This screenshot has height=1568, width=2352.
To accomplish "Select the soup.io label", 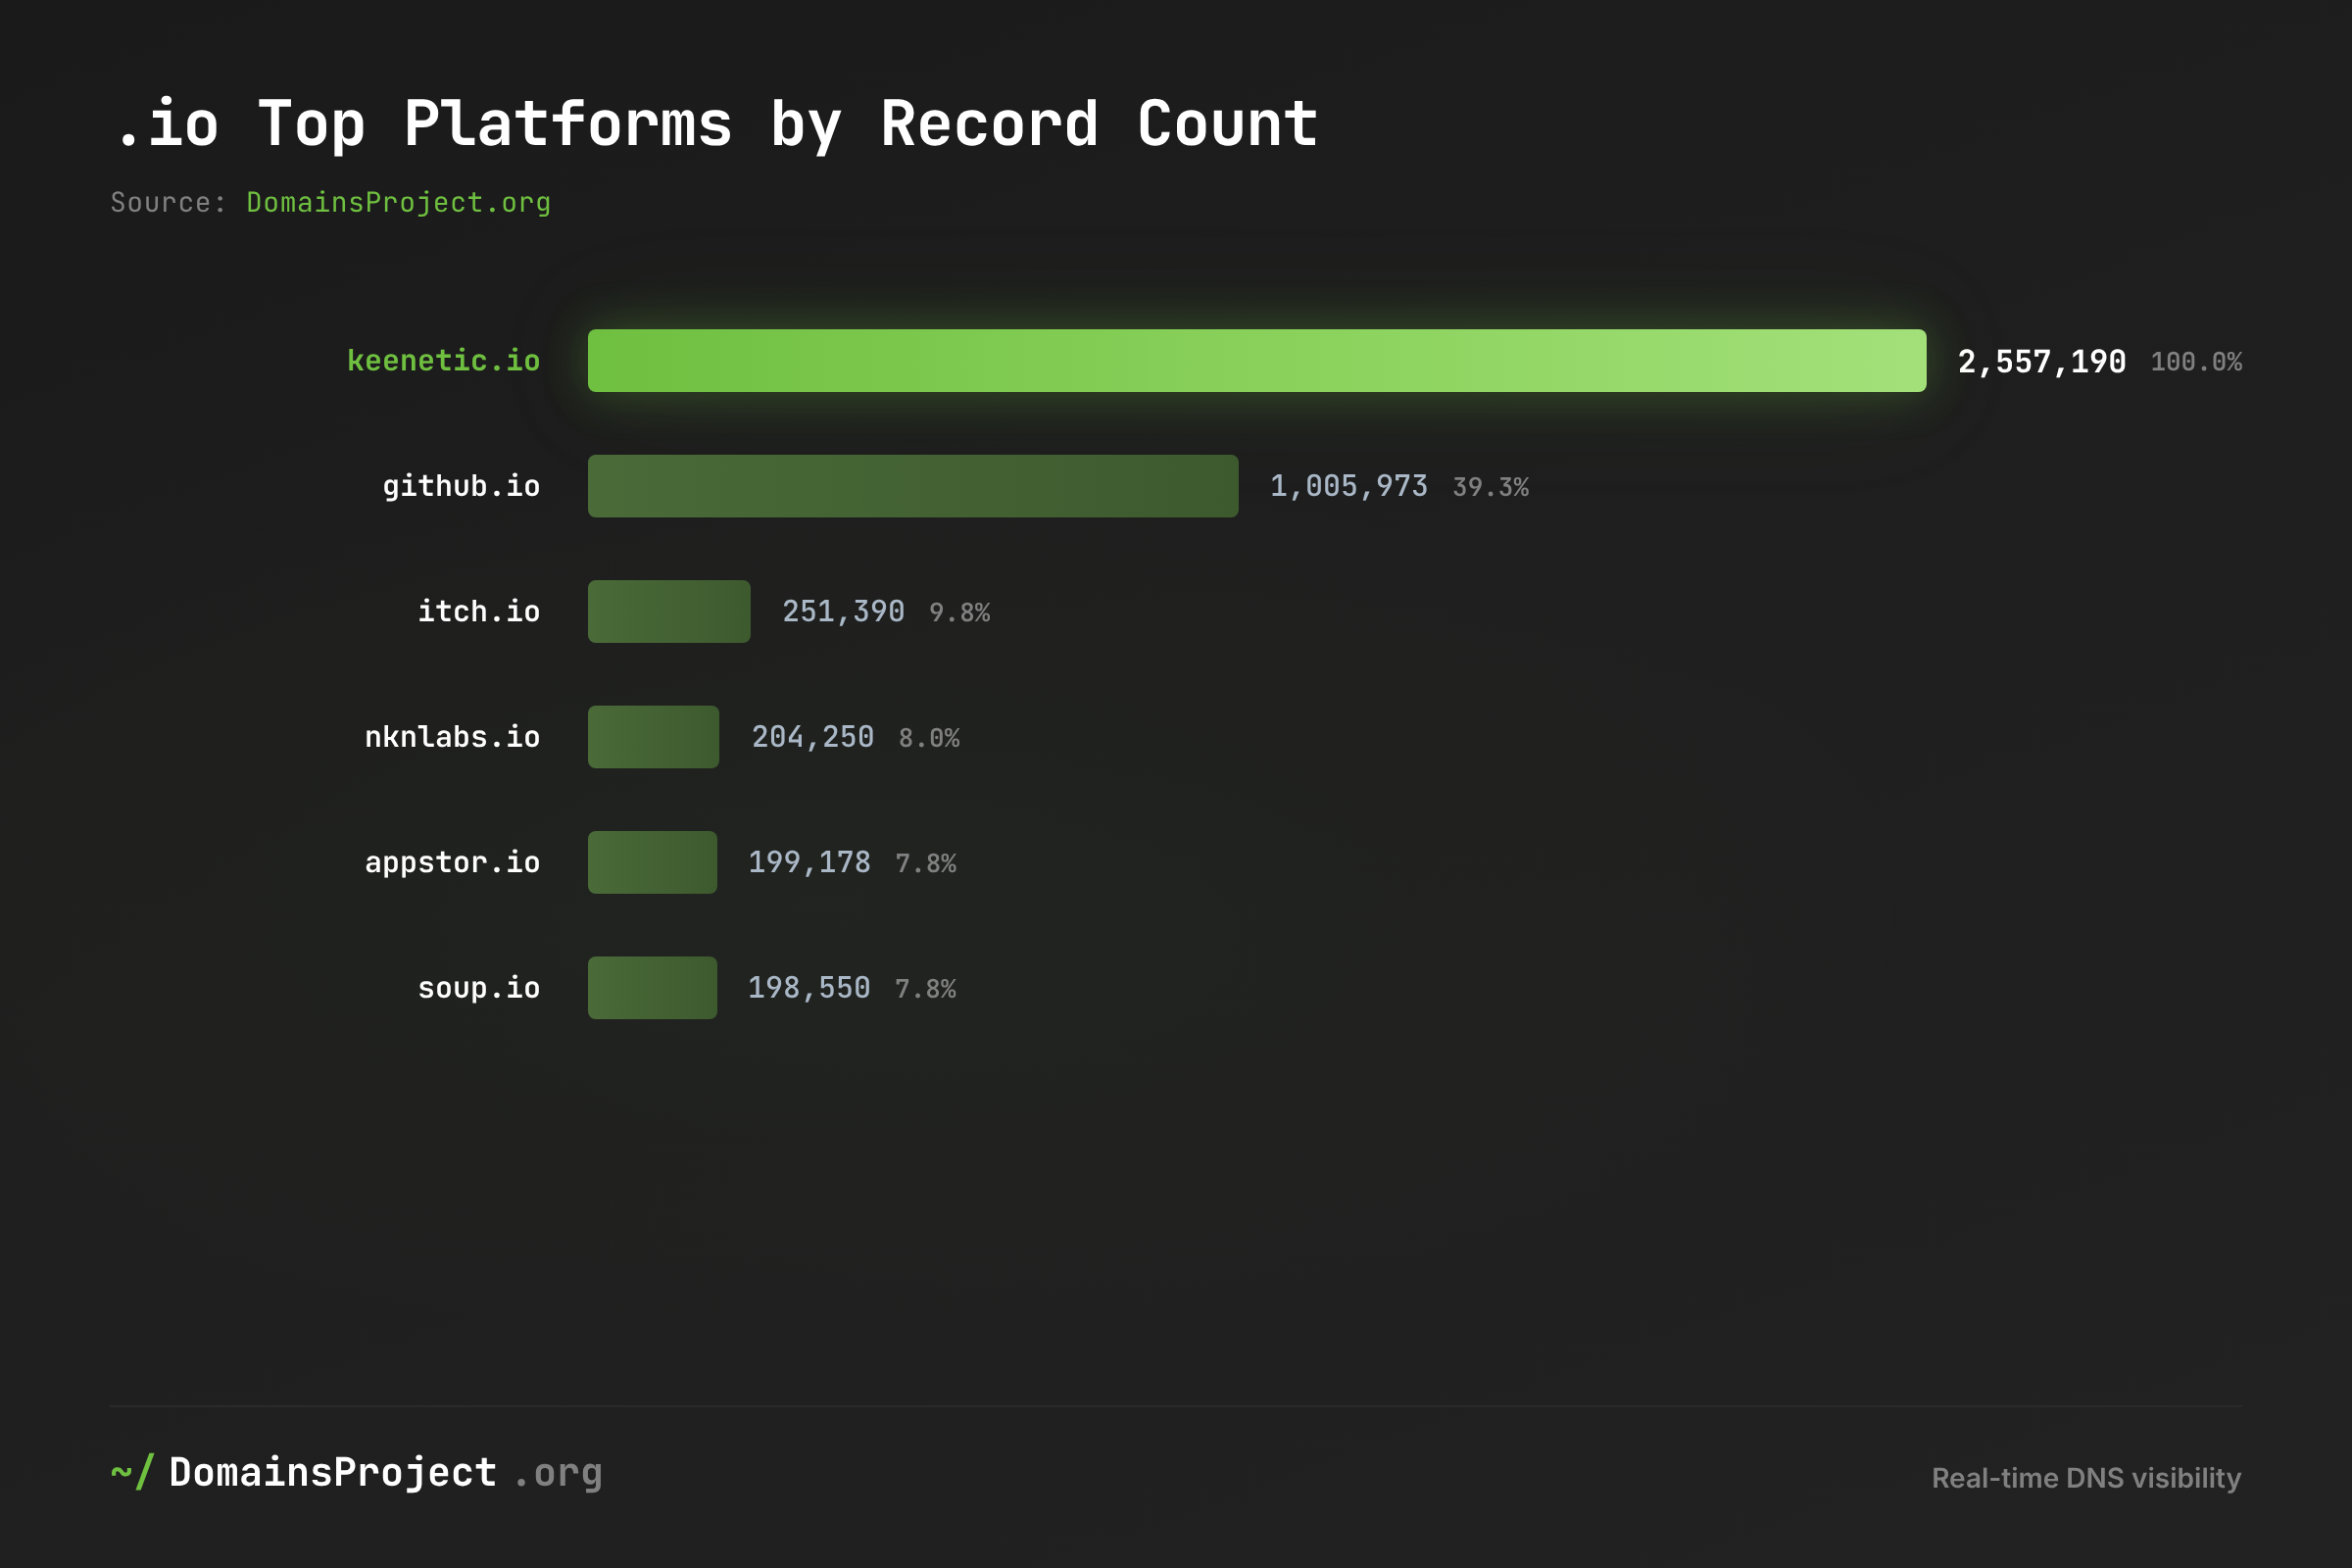I will pos(478,988).
